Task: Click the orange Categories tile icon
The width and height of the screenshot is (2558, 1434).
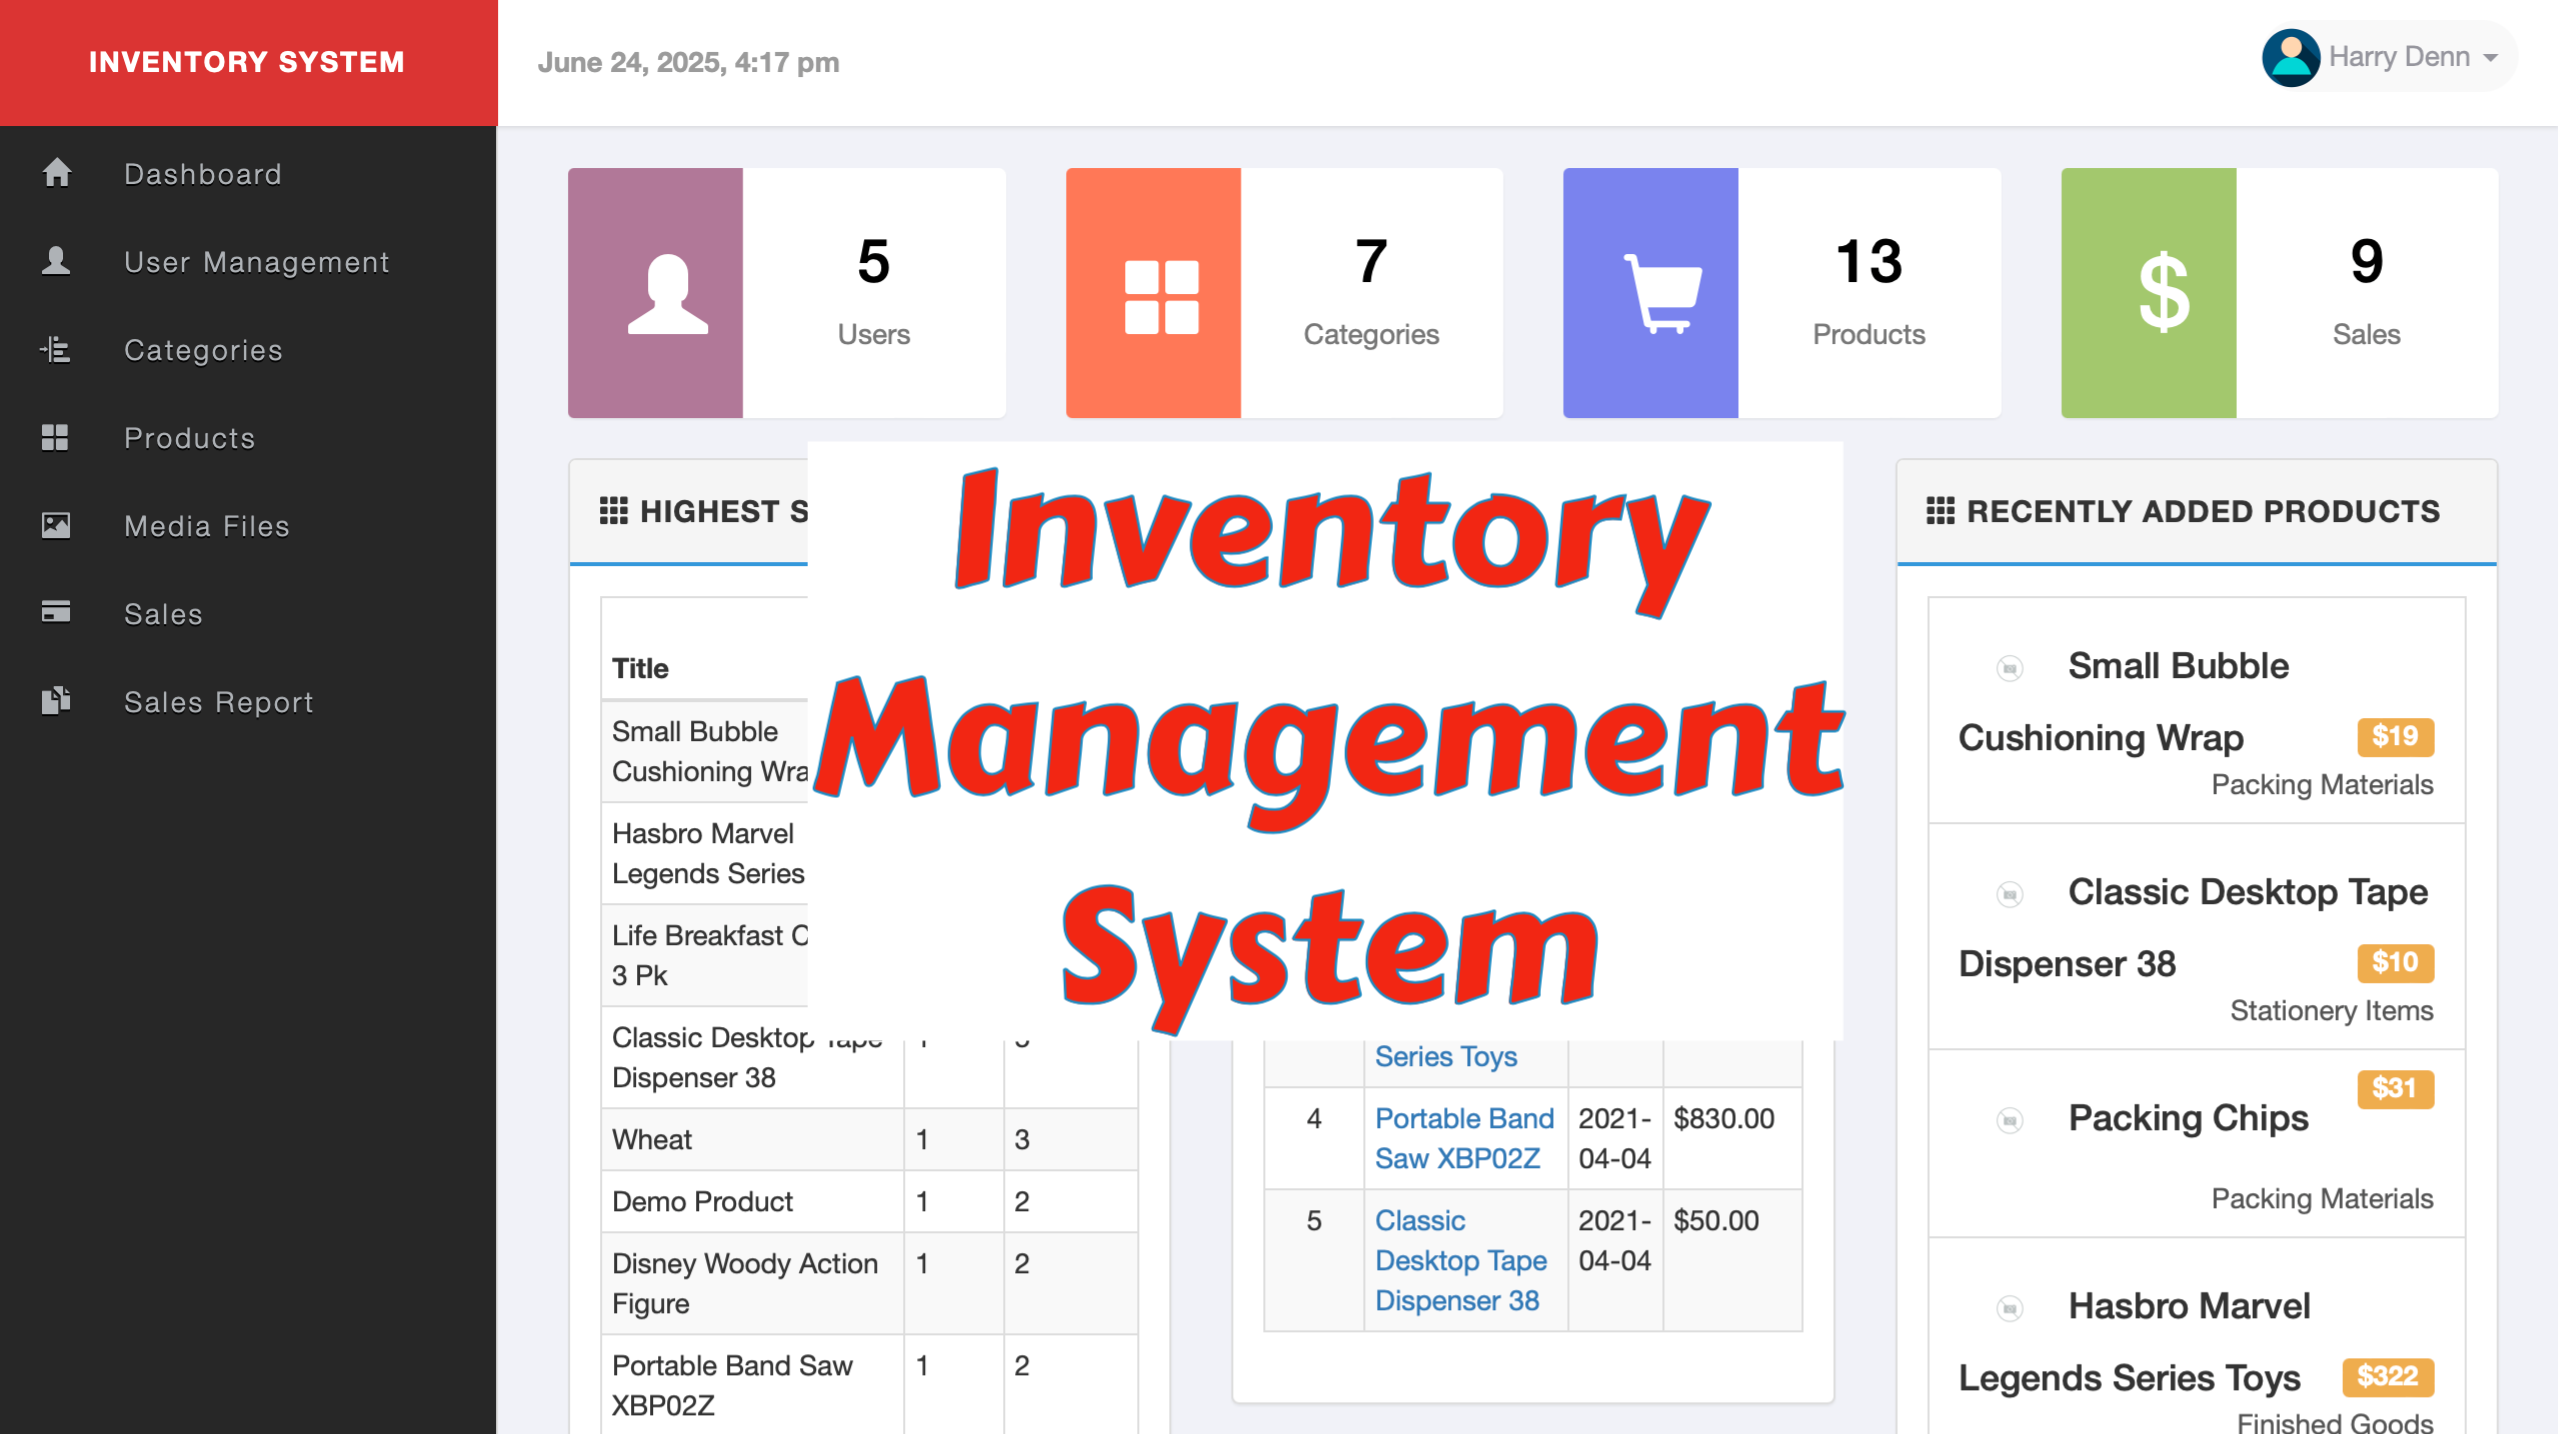Action: click(1161, 296)
